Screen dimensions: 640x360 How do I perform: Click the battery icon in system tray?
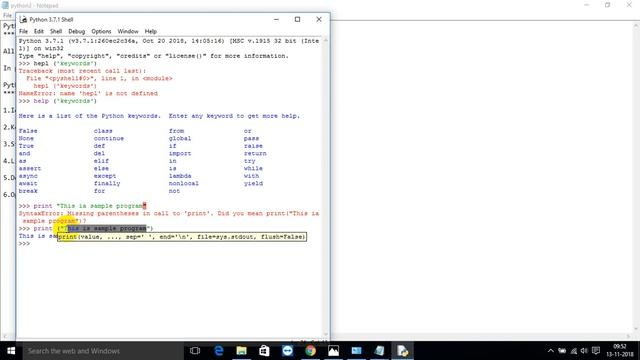[x=562, y=351]
